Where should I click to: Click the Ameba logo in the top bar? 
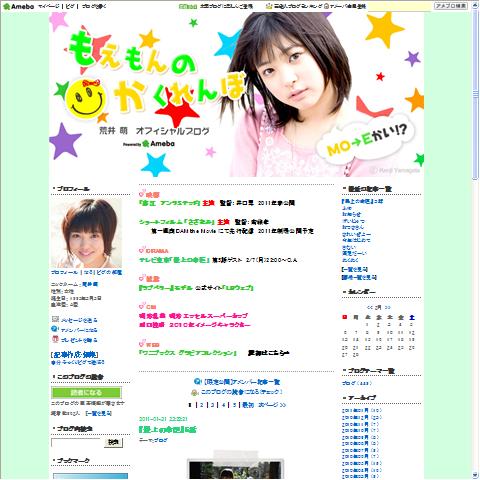[19, 6]
